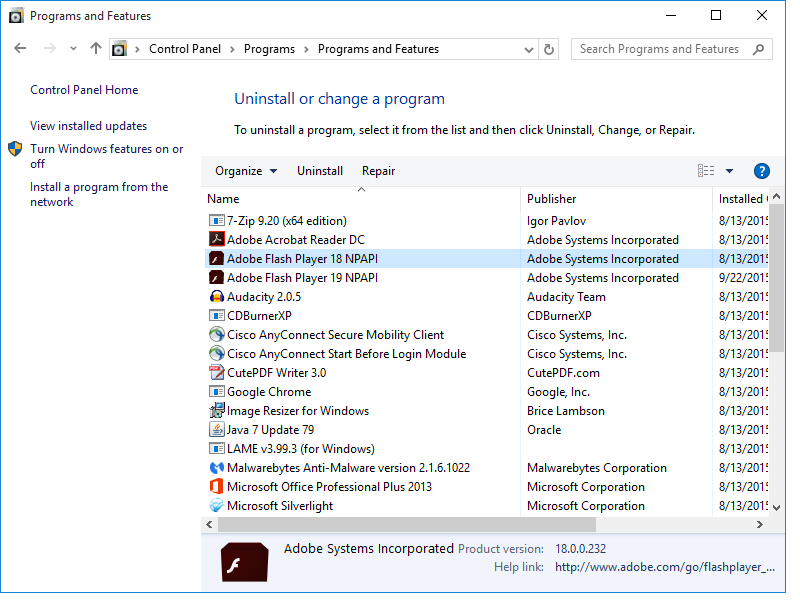This screenshot has height=600, width=800.
Task: Select the Malwarebytes Anti-Malware icon
Action: (217, 468)
